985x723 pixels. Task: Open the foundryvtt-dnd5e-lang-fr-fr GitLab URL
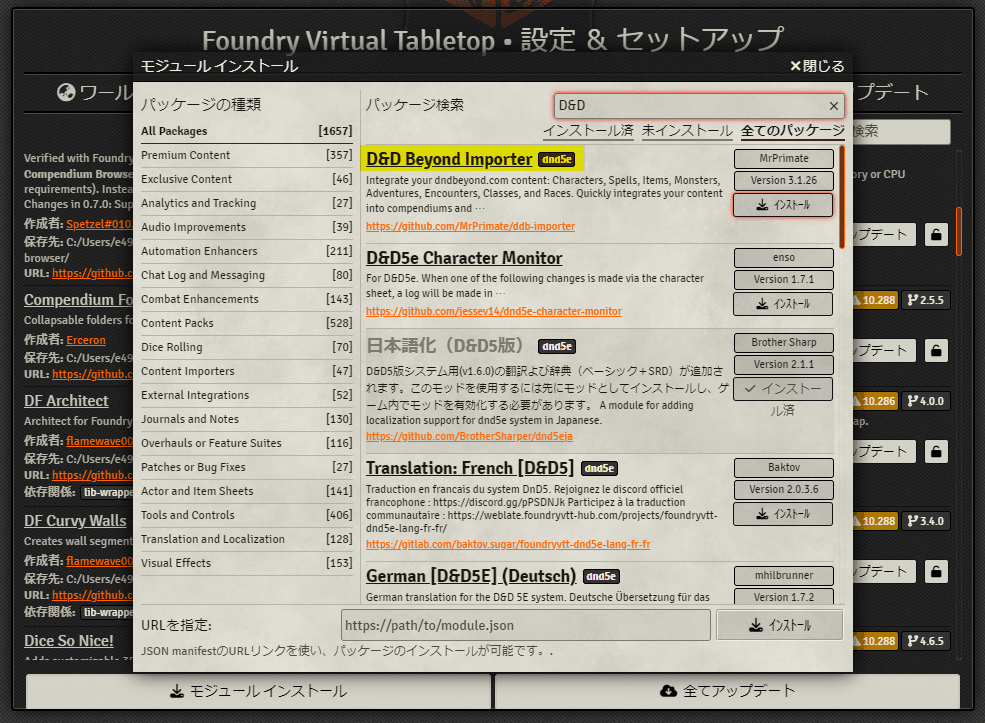pyautogui.click(x=508, y=544)
